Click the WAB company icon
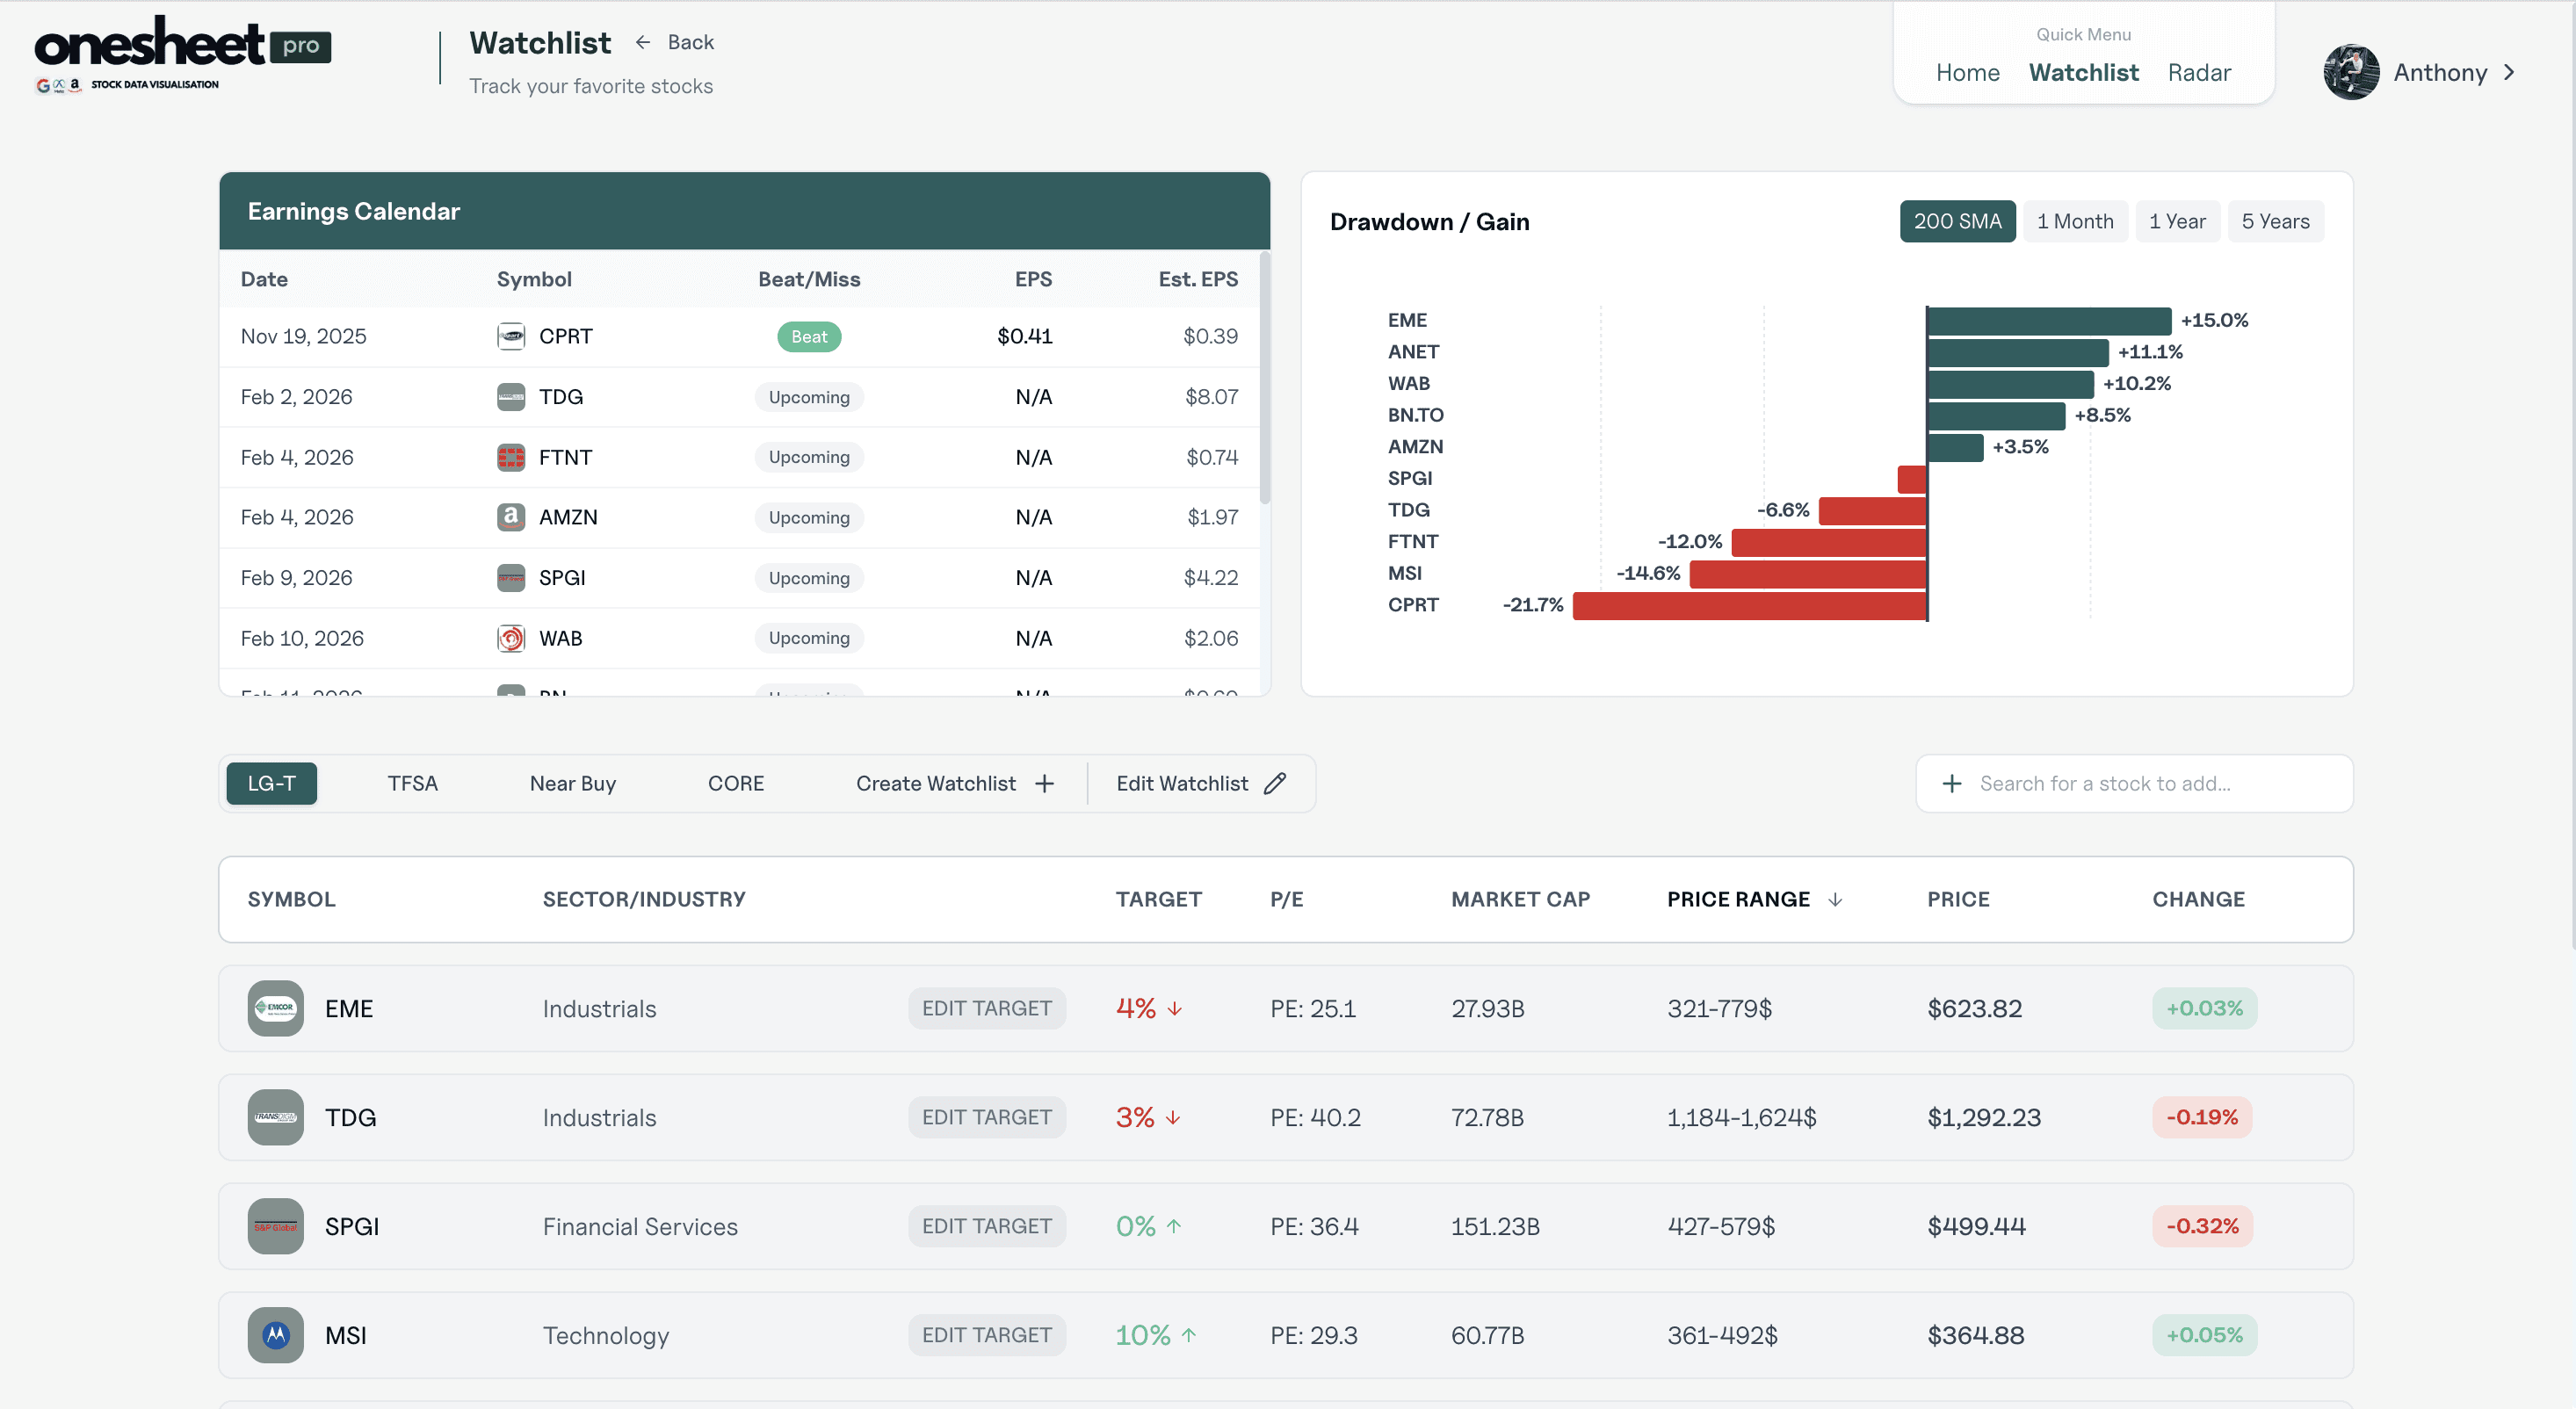The height and width of the screenshot is (1409, 2576). click(511, 638)
